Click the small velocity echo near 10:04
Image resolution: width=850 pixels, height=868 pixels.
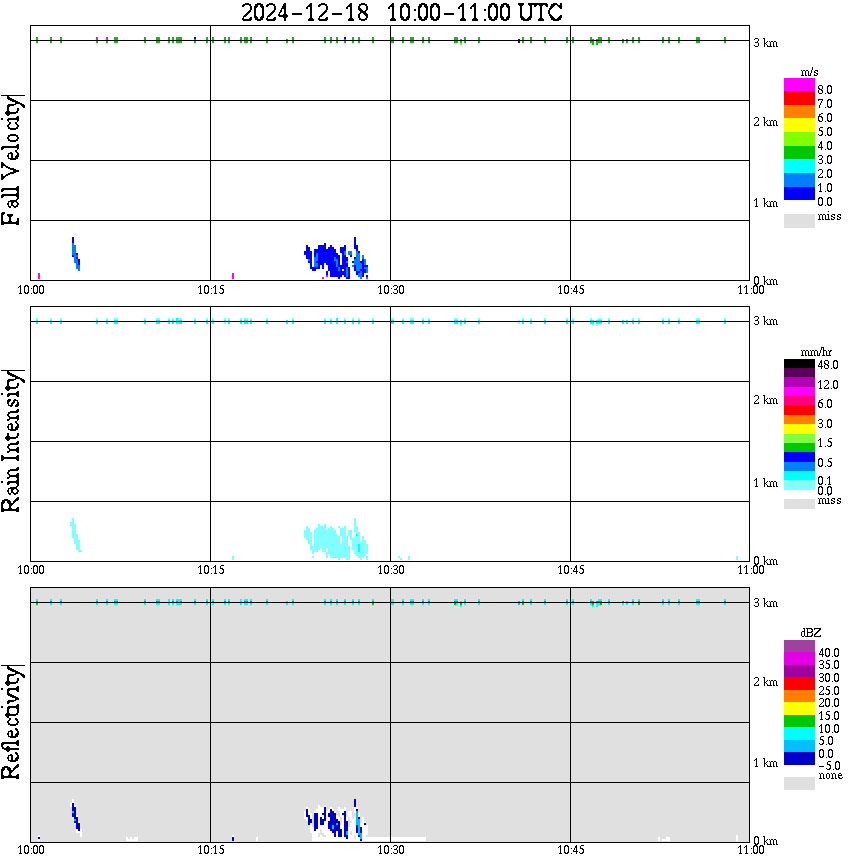coord(76,254)
